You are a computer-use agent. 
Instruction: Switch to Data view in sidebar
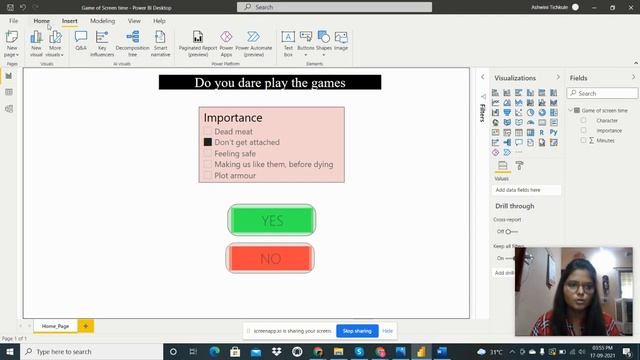9,92
